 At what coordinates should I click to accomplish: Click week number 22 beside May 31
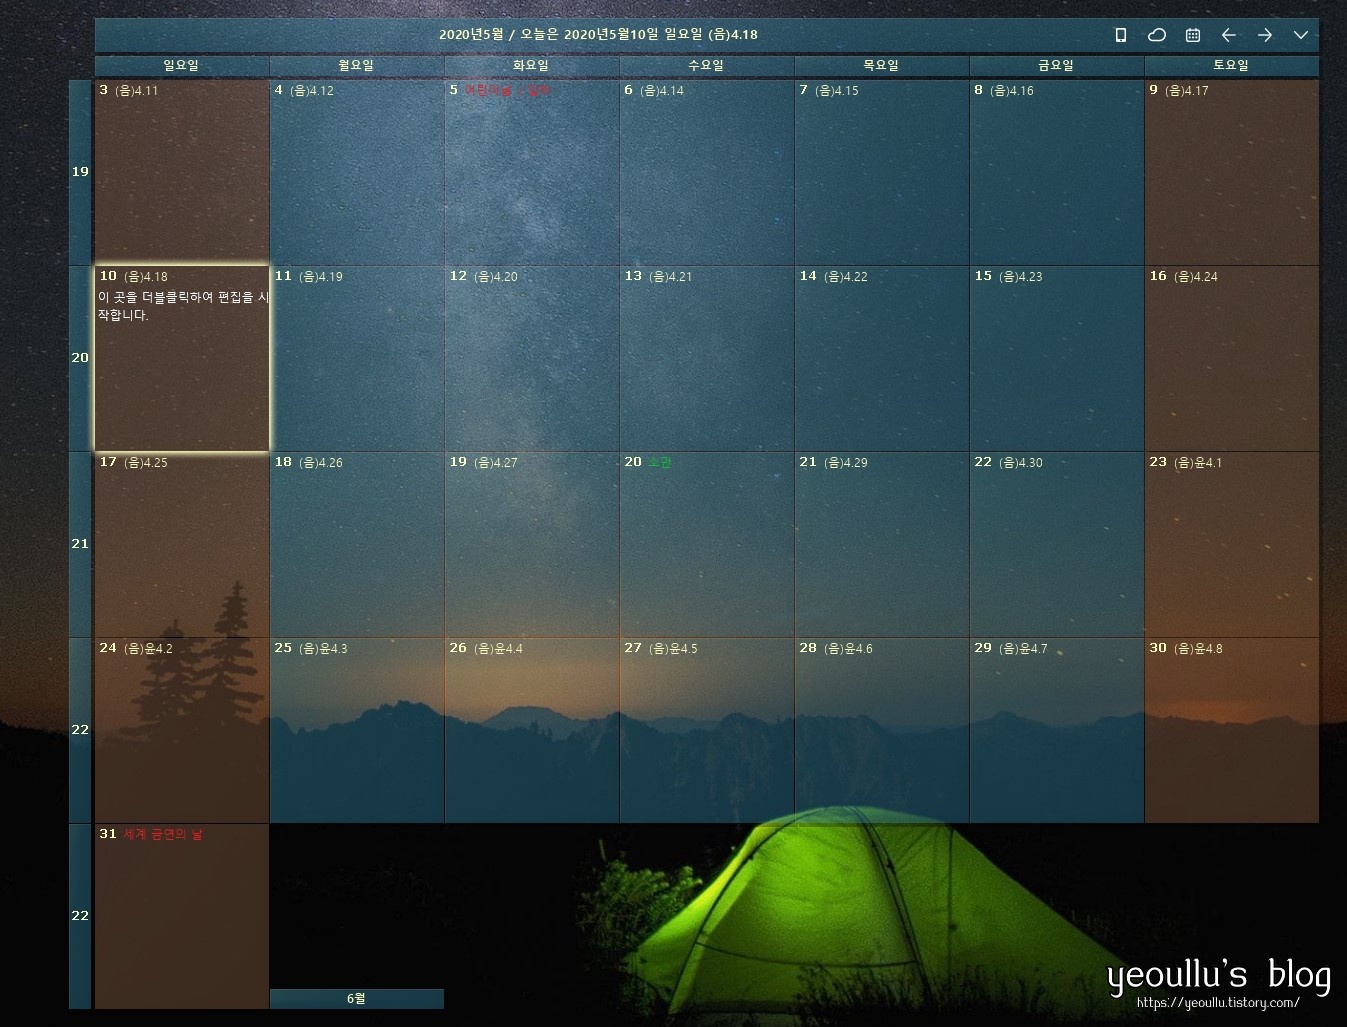click(x=80, y=916)
